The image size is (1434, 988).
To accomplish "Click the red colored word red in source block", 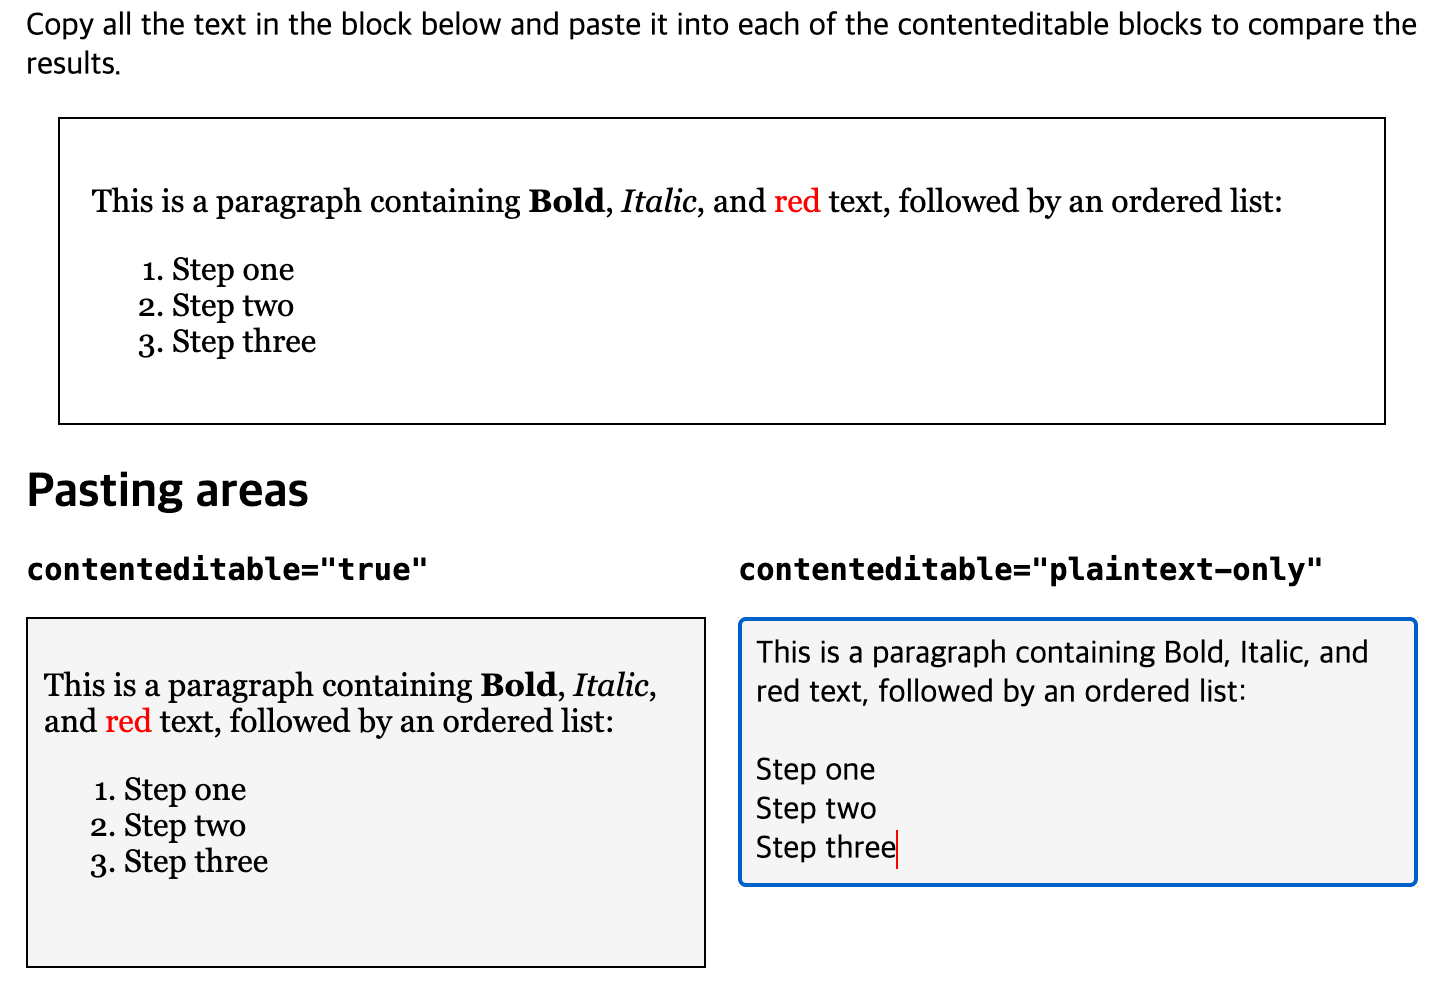I will click(x=797, y=201).
